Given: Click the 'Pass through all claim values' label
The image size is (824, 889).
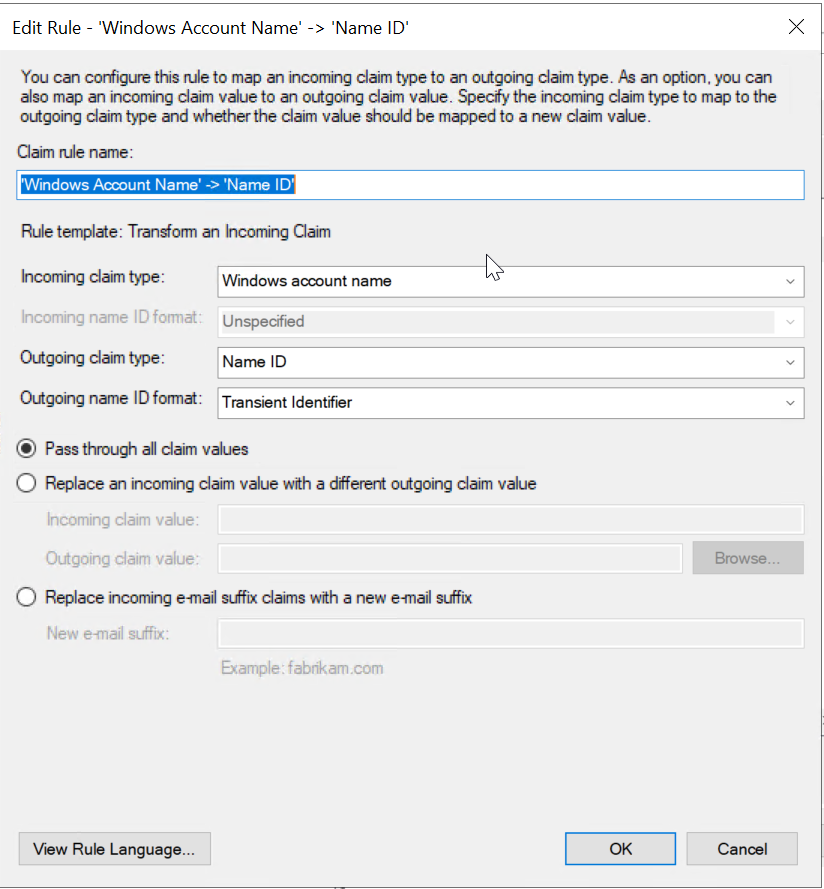Looking at the screenshot, I should pos(147,449).
